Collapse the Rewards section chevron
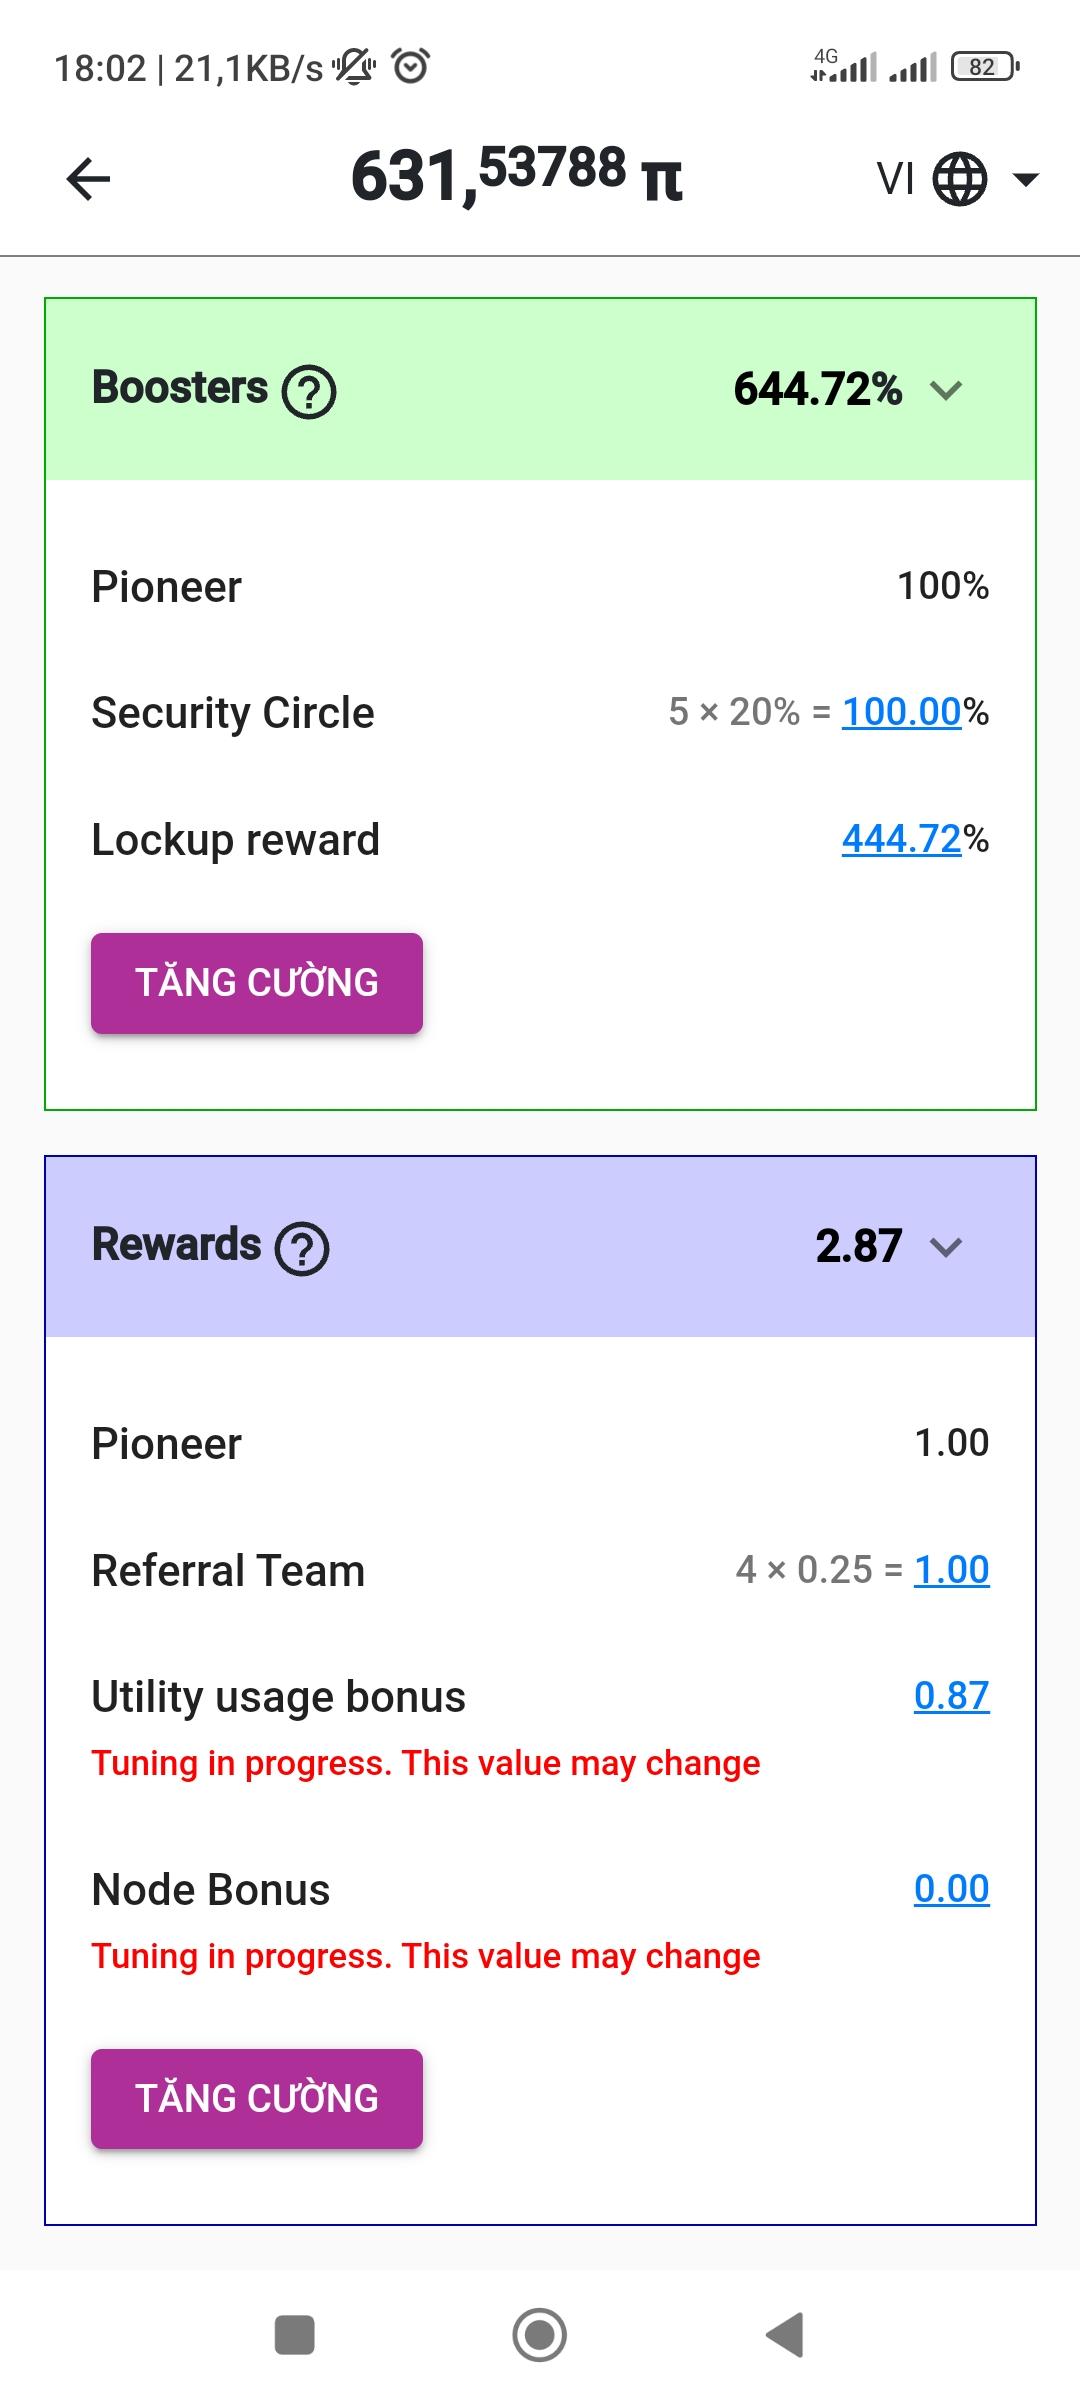The image size is (1080, 2400). point(945,1247)
